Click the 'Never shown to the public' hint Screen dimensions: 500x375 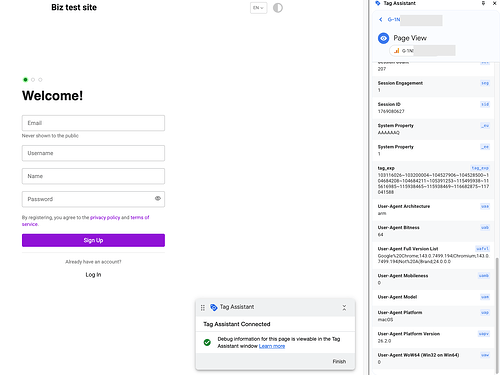tap(50, 136)
